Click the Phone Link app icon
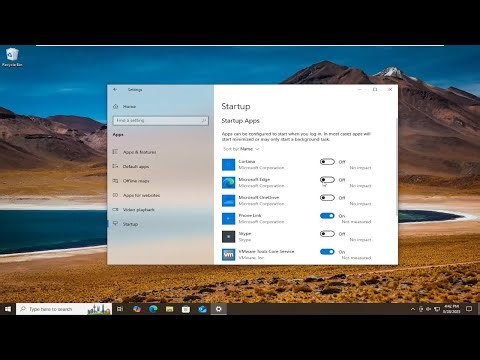 coord(229,218)
